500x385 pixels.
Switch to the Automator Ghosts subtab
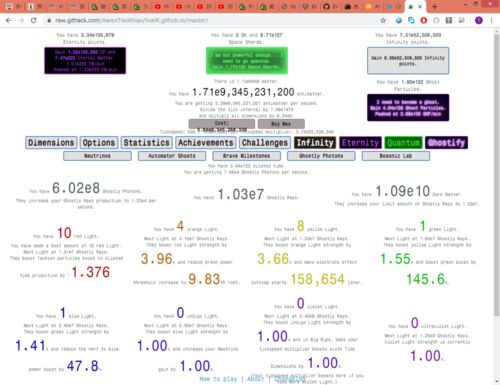172,156
